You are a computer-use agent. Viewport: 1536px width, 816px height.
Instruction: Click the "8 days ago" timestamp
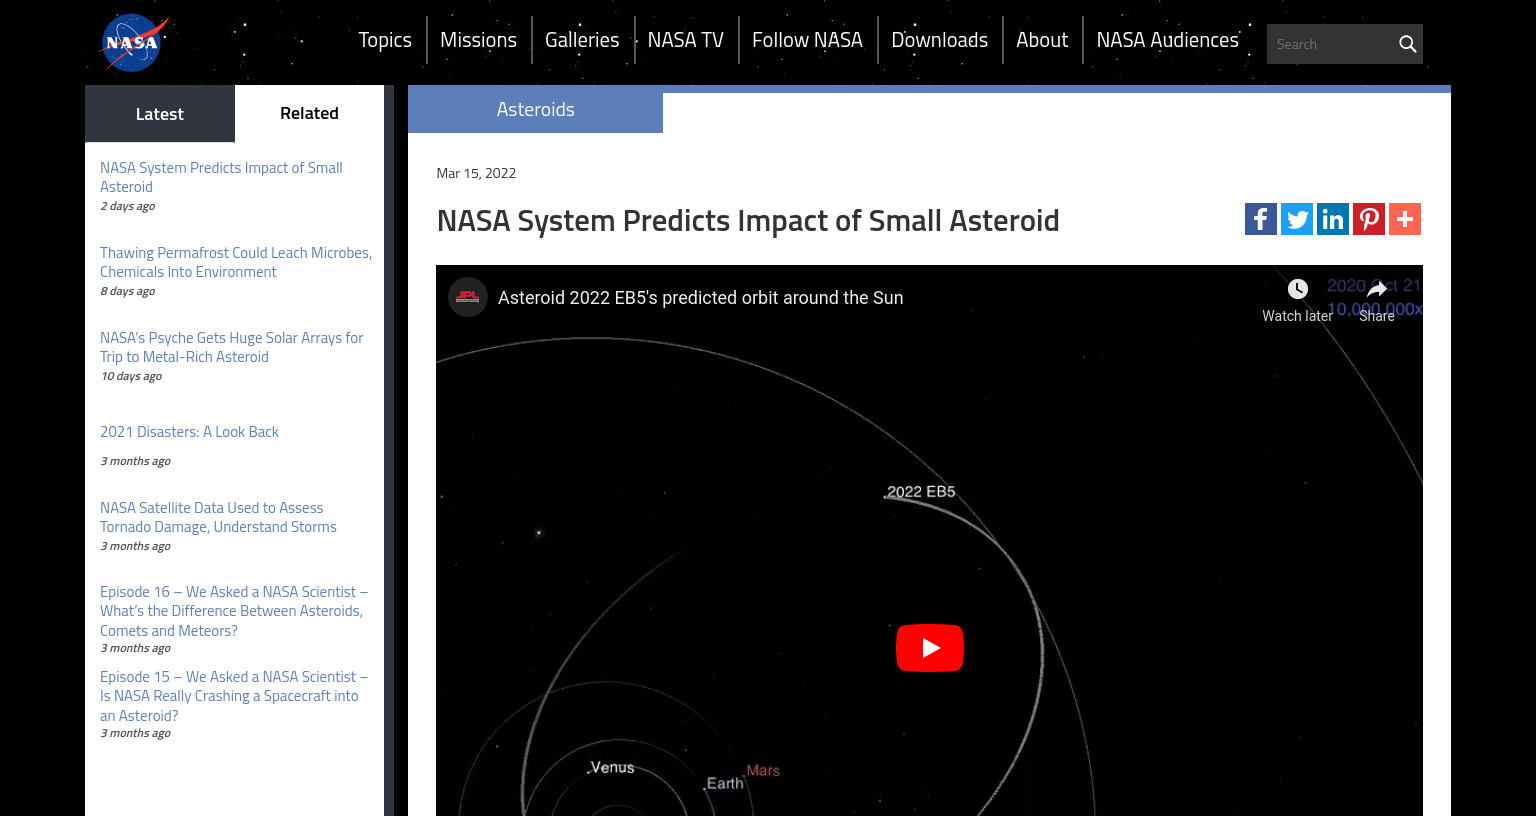tap(127, 291)
